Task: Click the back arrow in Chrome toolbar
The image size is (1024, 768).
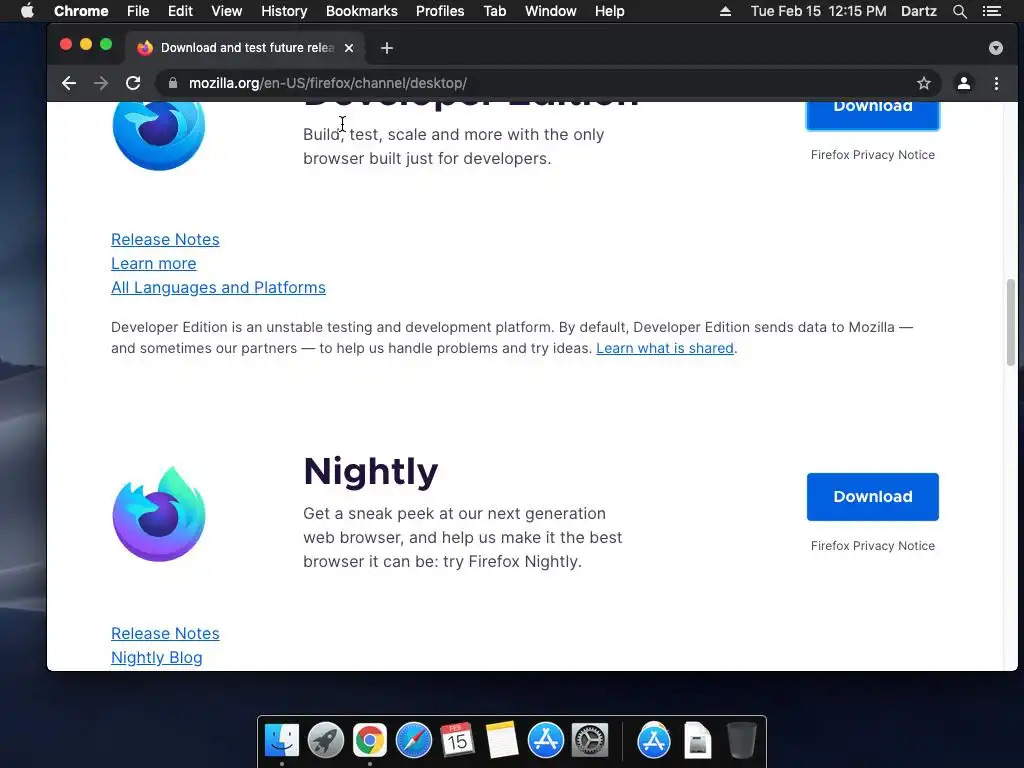Action: [x=69, y=83]
